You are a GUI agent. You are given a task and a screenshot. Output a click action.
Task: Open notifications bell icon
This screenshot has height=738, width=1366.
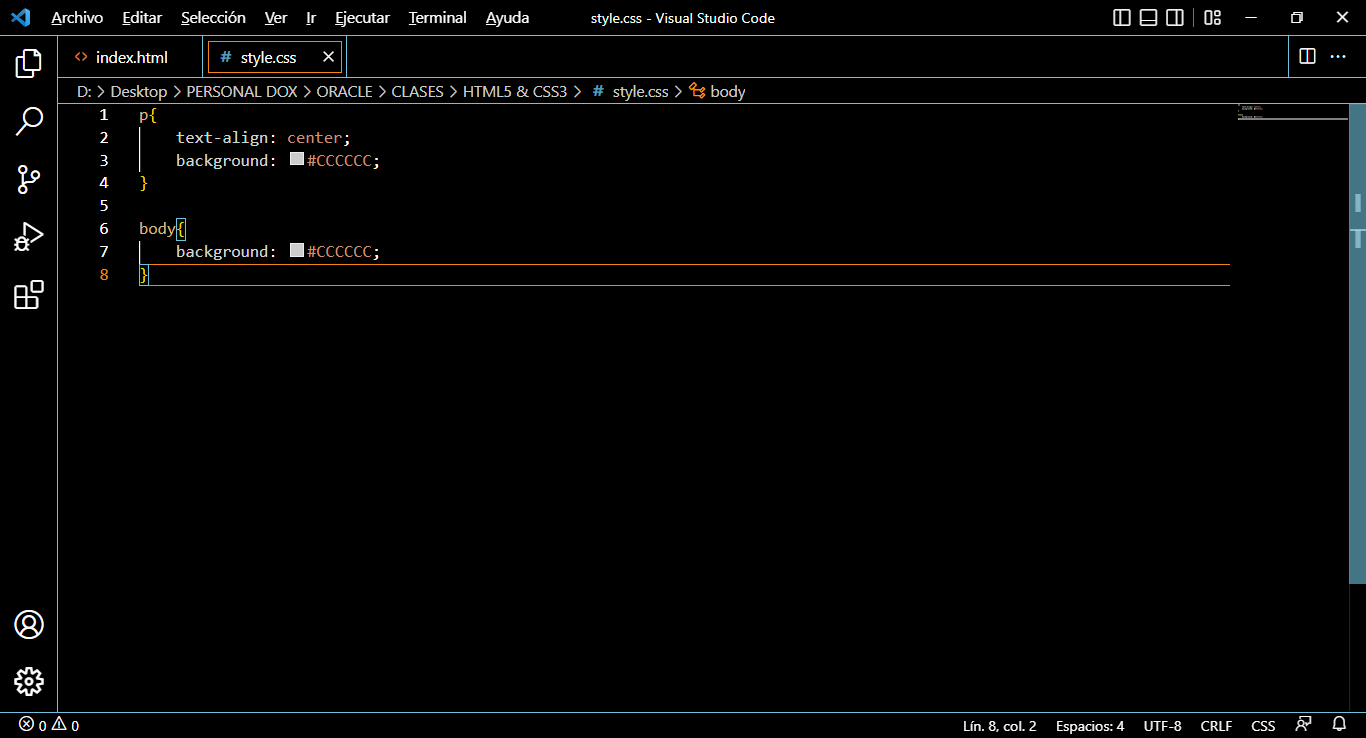1340,725
